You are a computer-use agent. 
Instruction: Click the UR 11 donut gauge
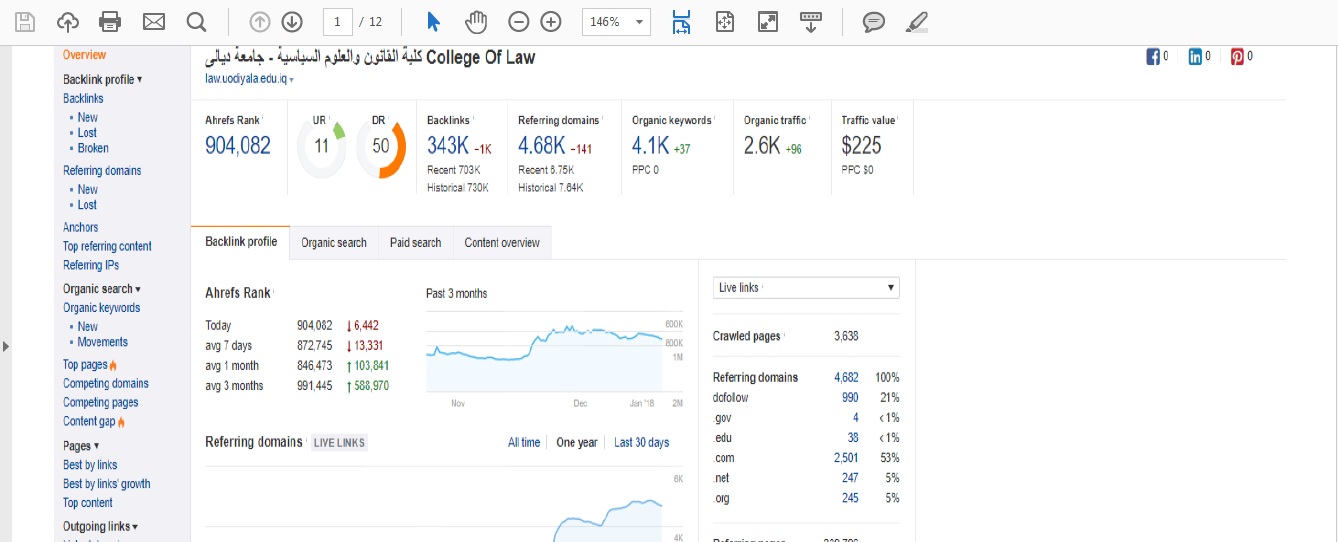pos(321,147)
